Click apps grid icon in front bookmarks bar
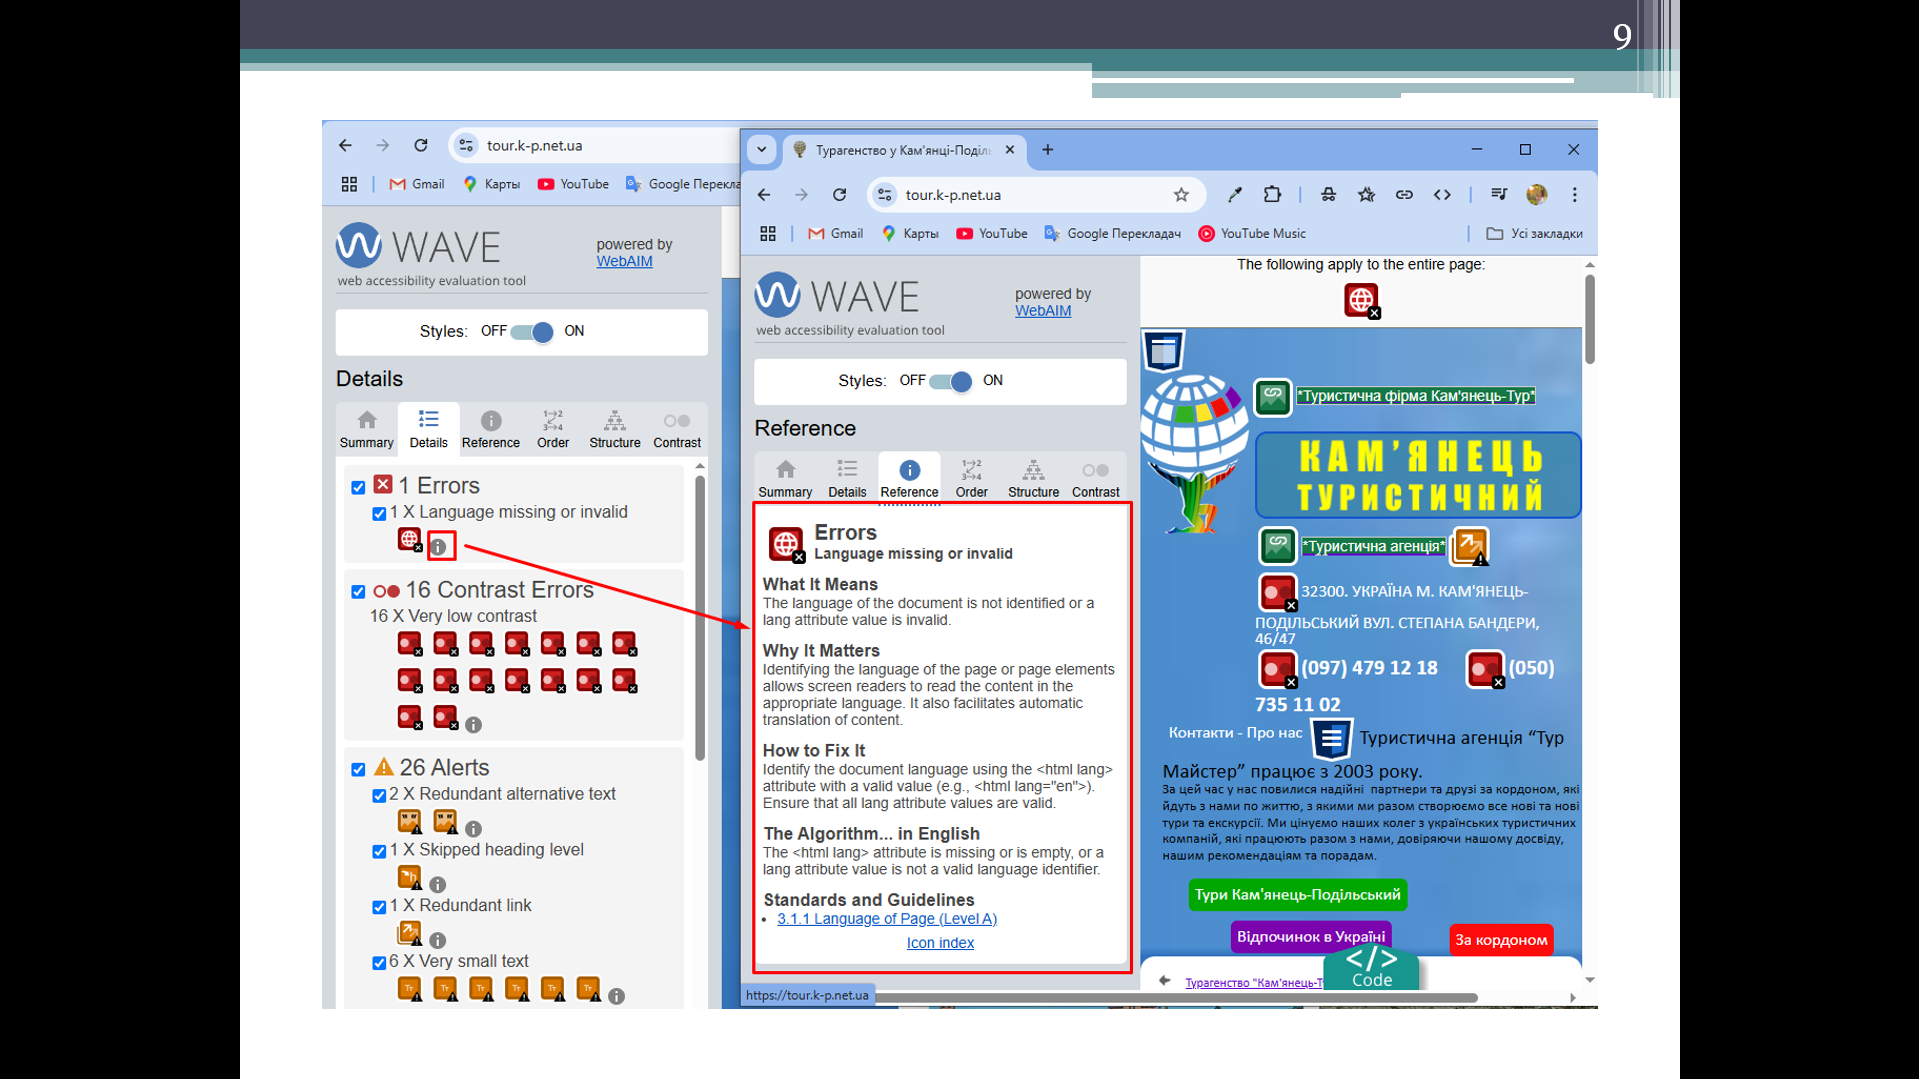1919x1079 pixels. 768,234
